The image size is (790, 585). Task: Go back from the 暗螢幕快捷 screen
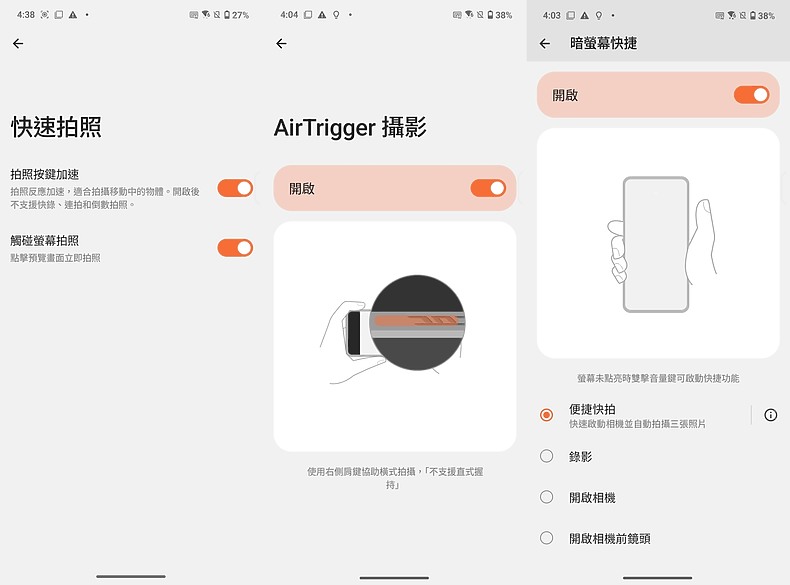[545, 43]
